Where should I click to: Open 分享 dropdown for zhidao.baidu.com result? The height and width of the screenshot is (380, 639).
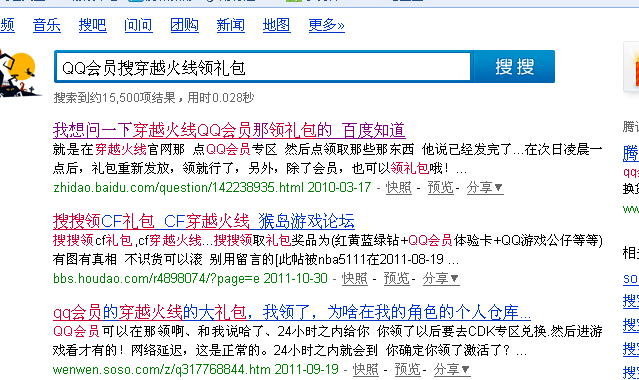coord(485,188)
